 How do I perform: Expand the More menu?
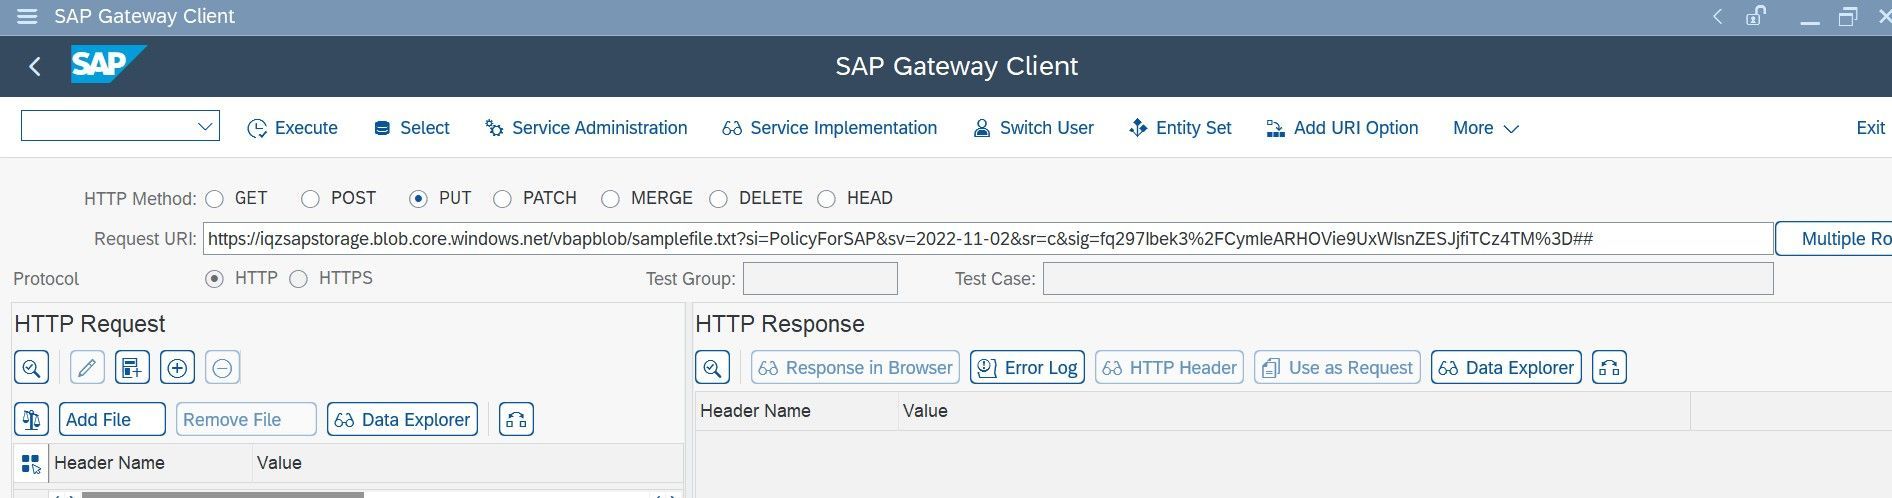tap(1486, 128)
